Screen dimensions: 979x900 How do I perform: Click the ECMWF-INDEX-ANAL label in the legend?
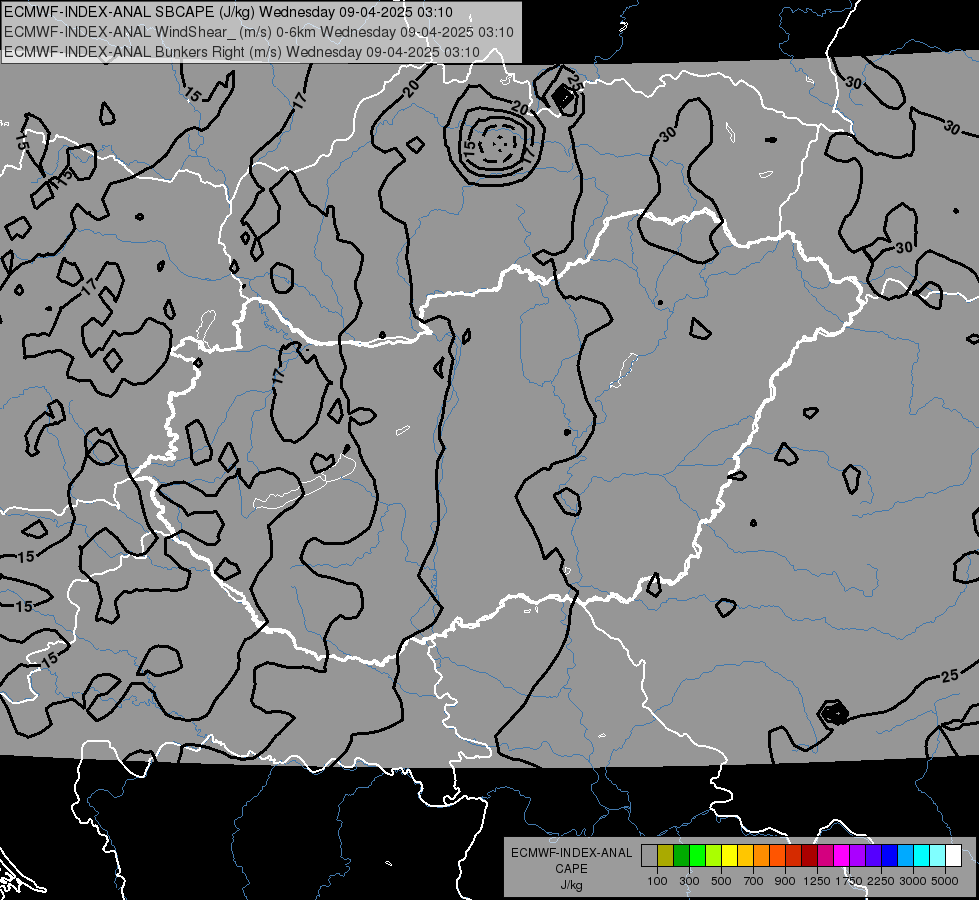(571, 853)
